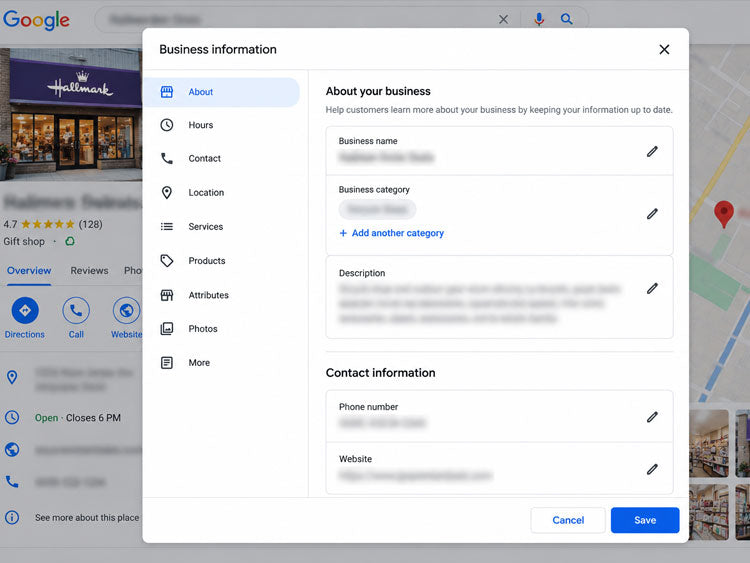Close the Business information dialog
The height and width of the screenshot is (563, 750).
[x=664, y=49]
